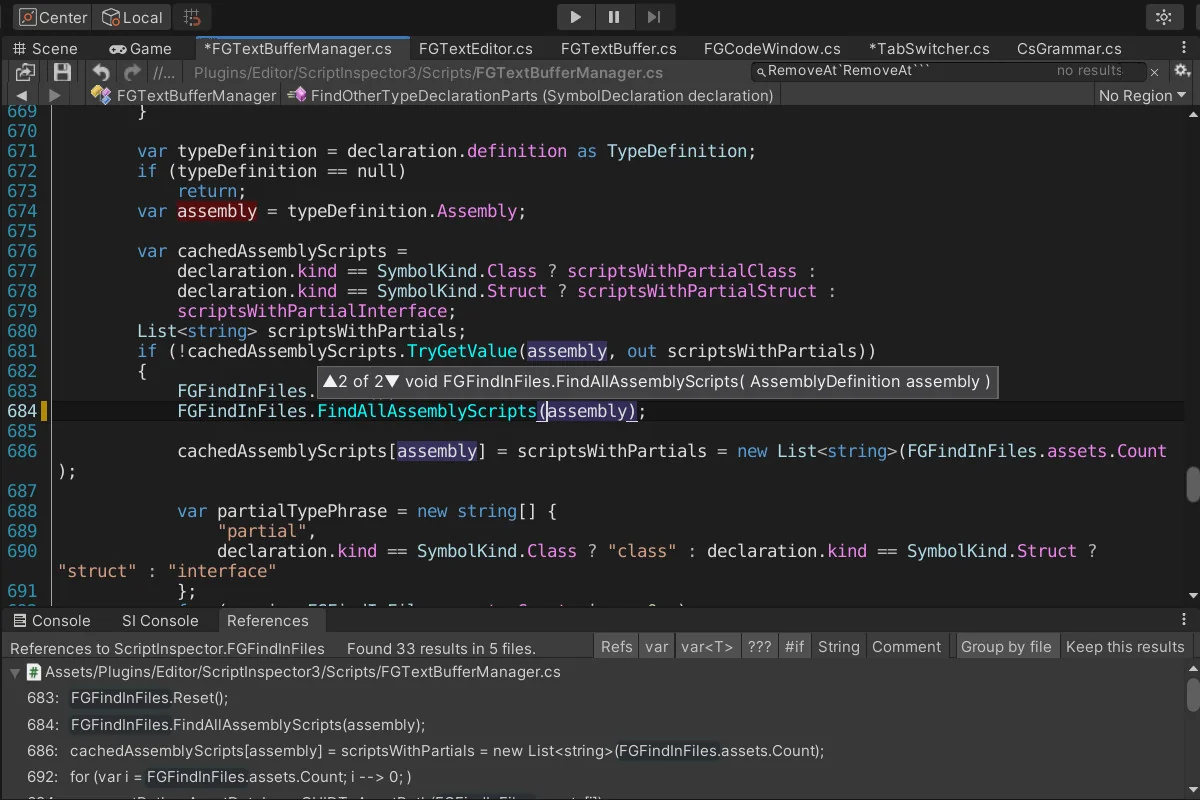The width and height of the screenshot is (1200, 800).
Task: Navigate back with the left arrow
Action: (22, 95)
